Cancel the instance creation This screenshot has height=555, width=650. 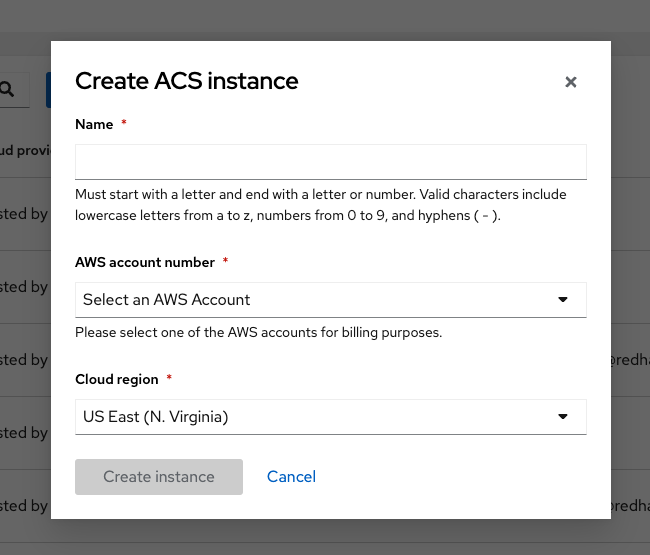291,477
